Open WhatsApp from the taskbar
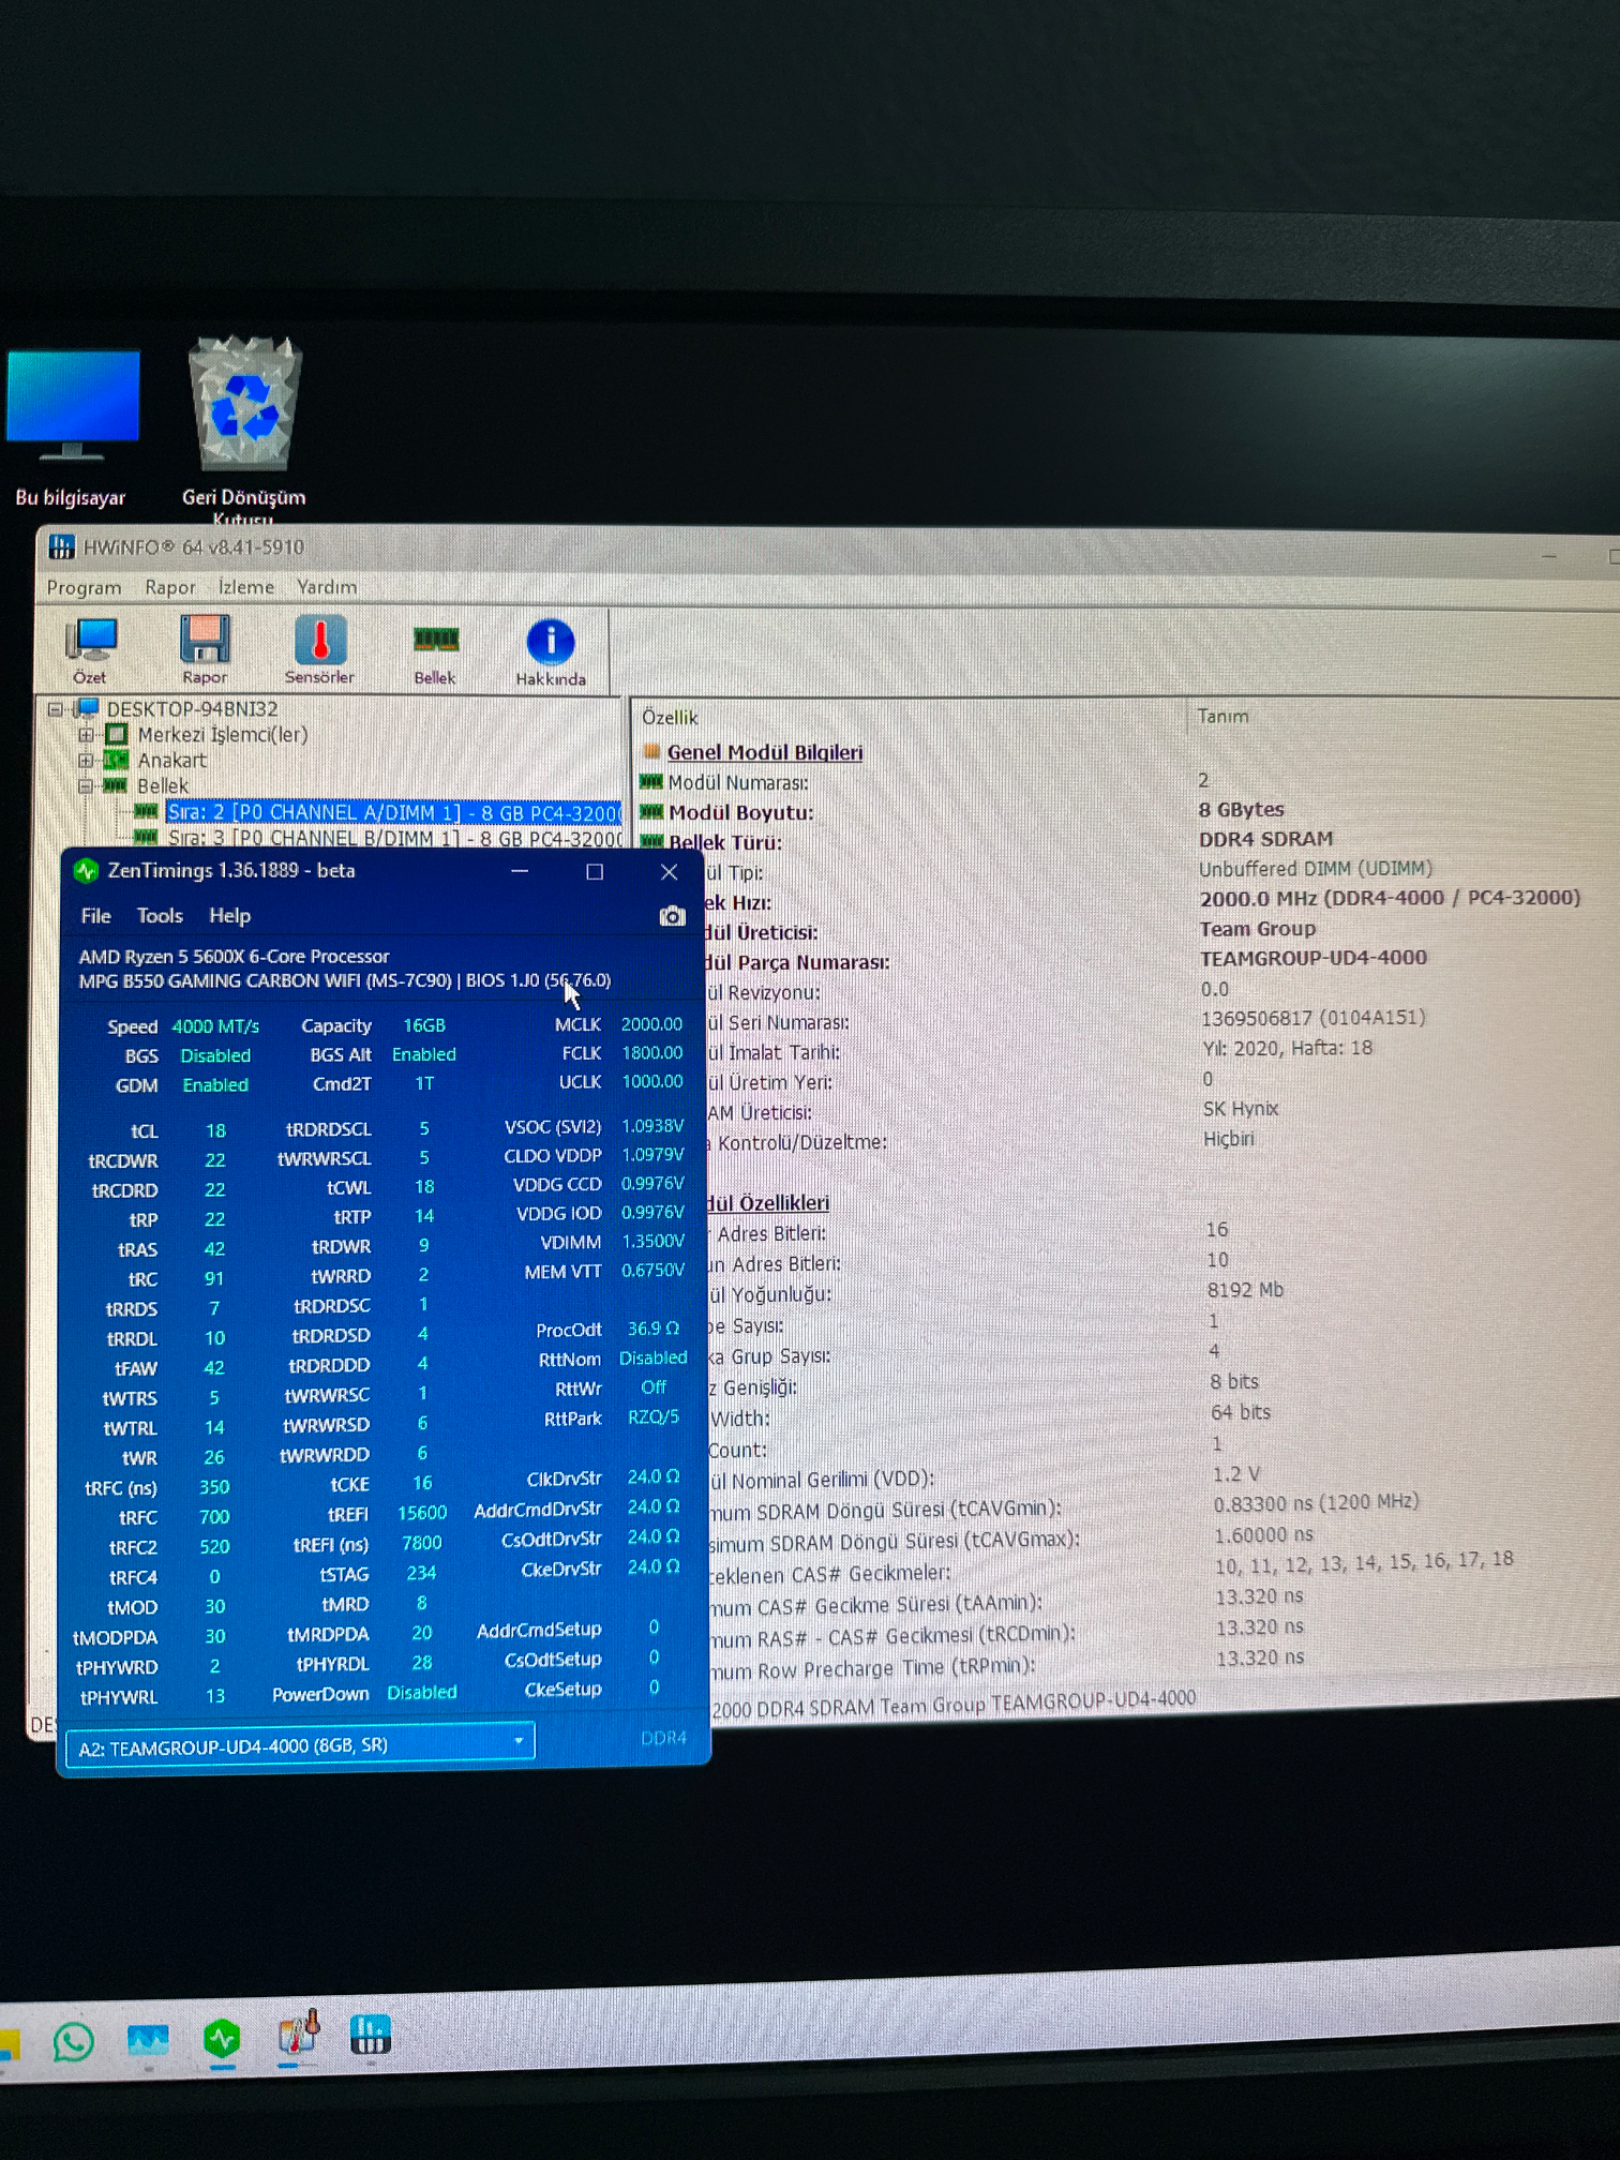The width and height of the screenshot is (1620, 2160). click(73, 2041)
